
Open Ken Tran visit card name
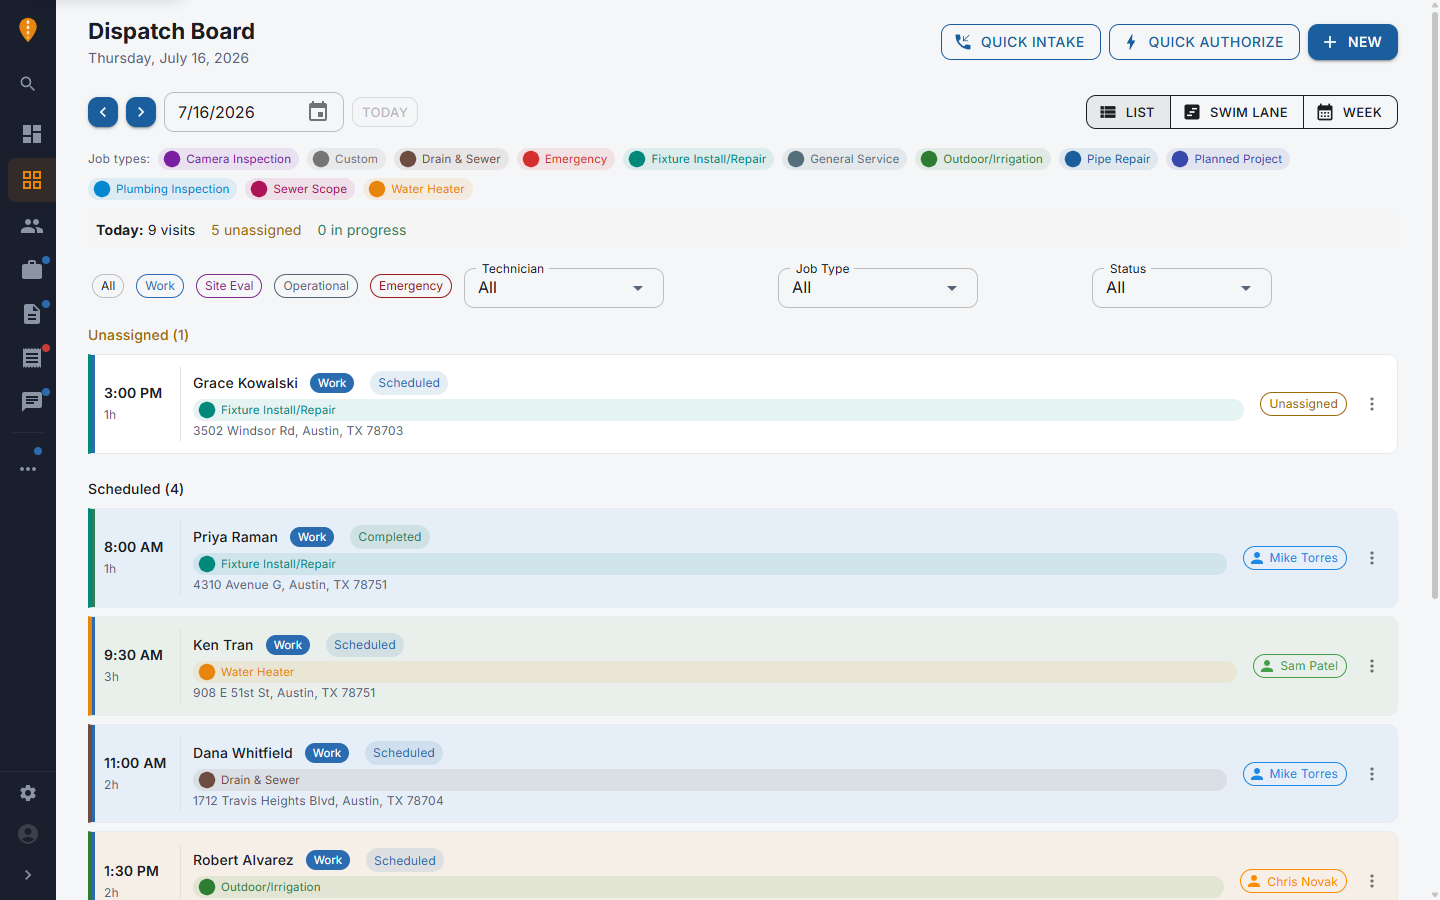223,645
